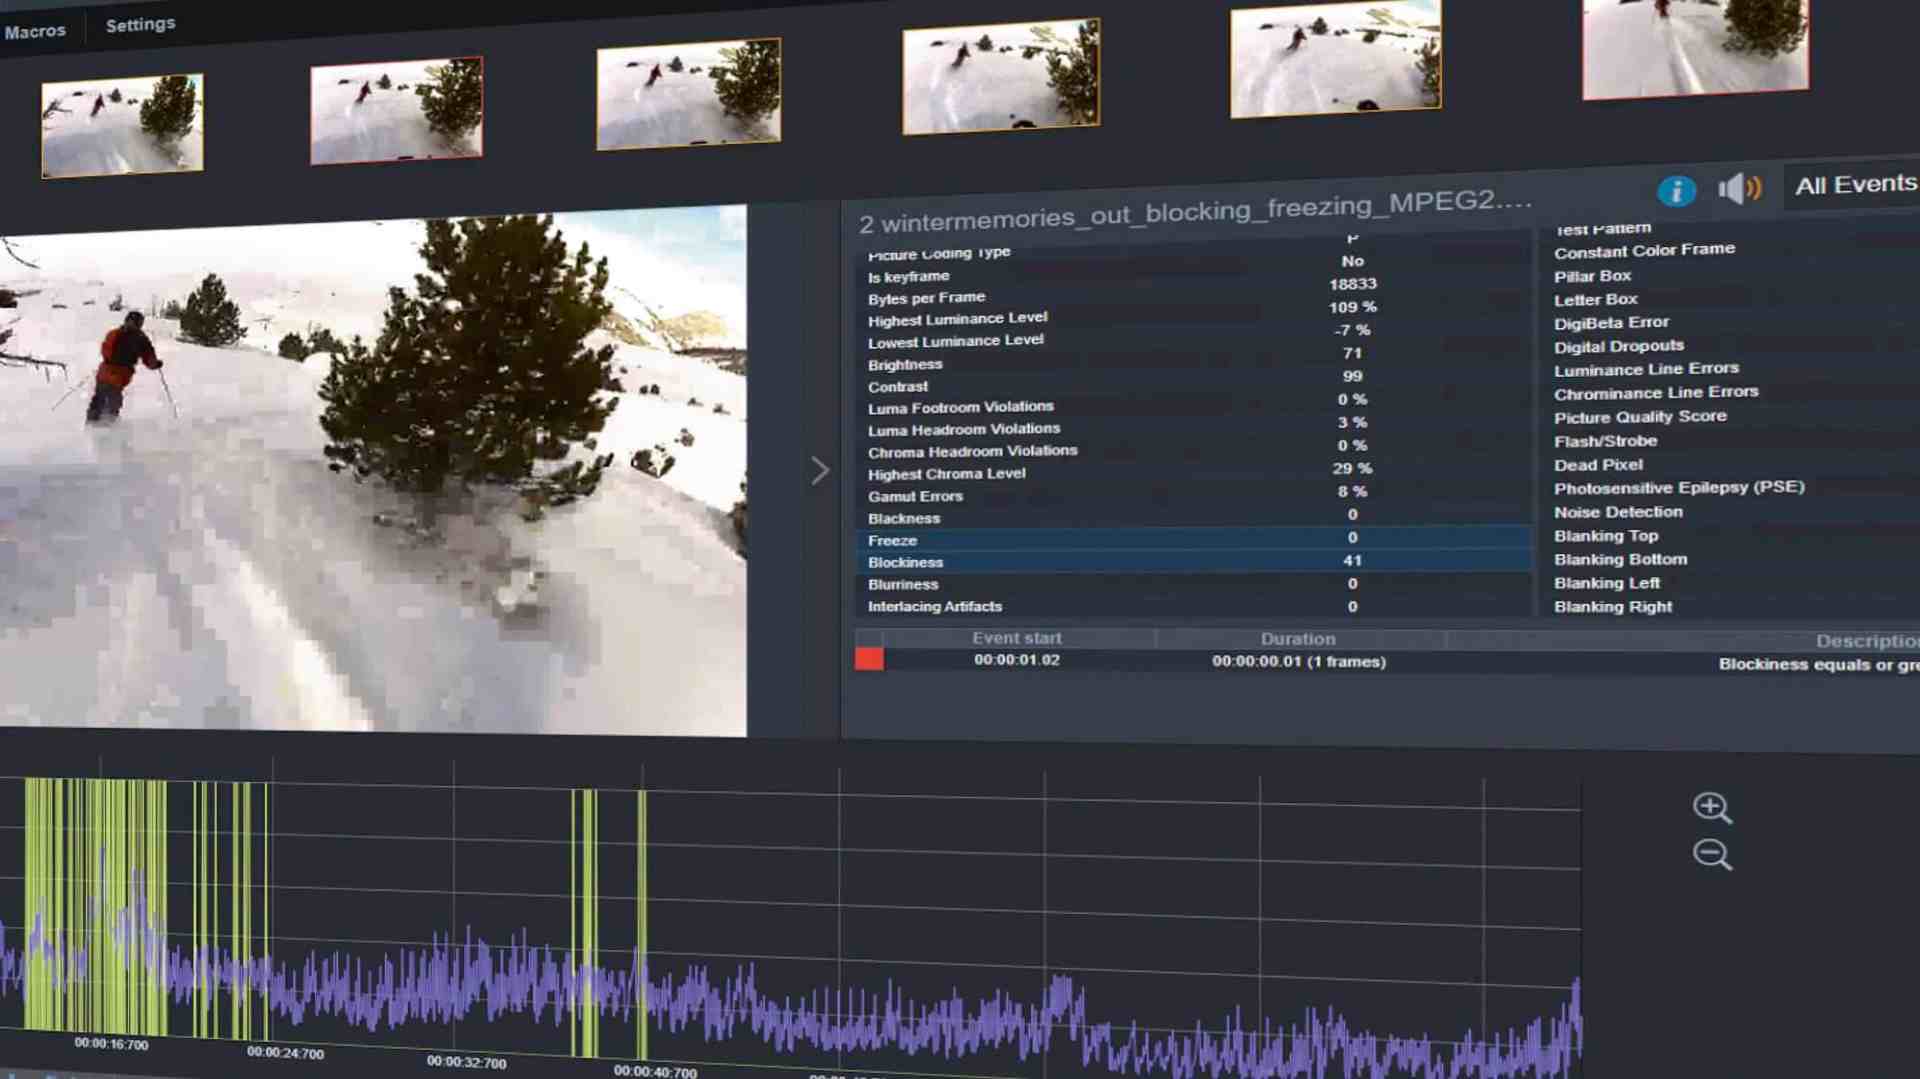
Task: Select the Freeze metric row
Action: point(1100,540)
